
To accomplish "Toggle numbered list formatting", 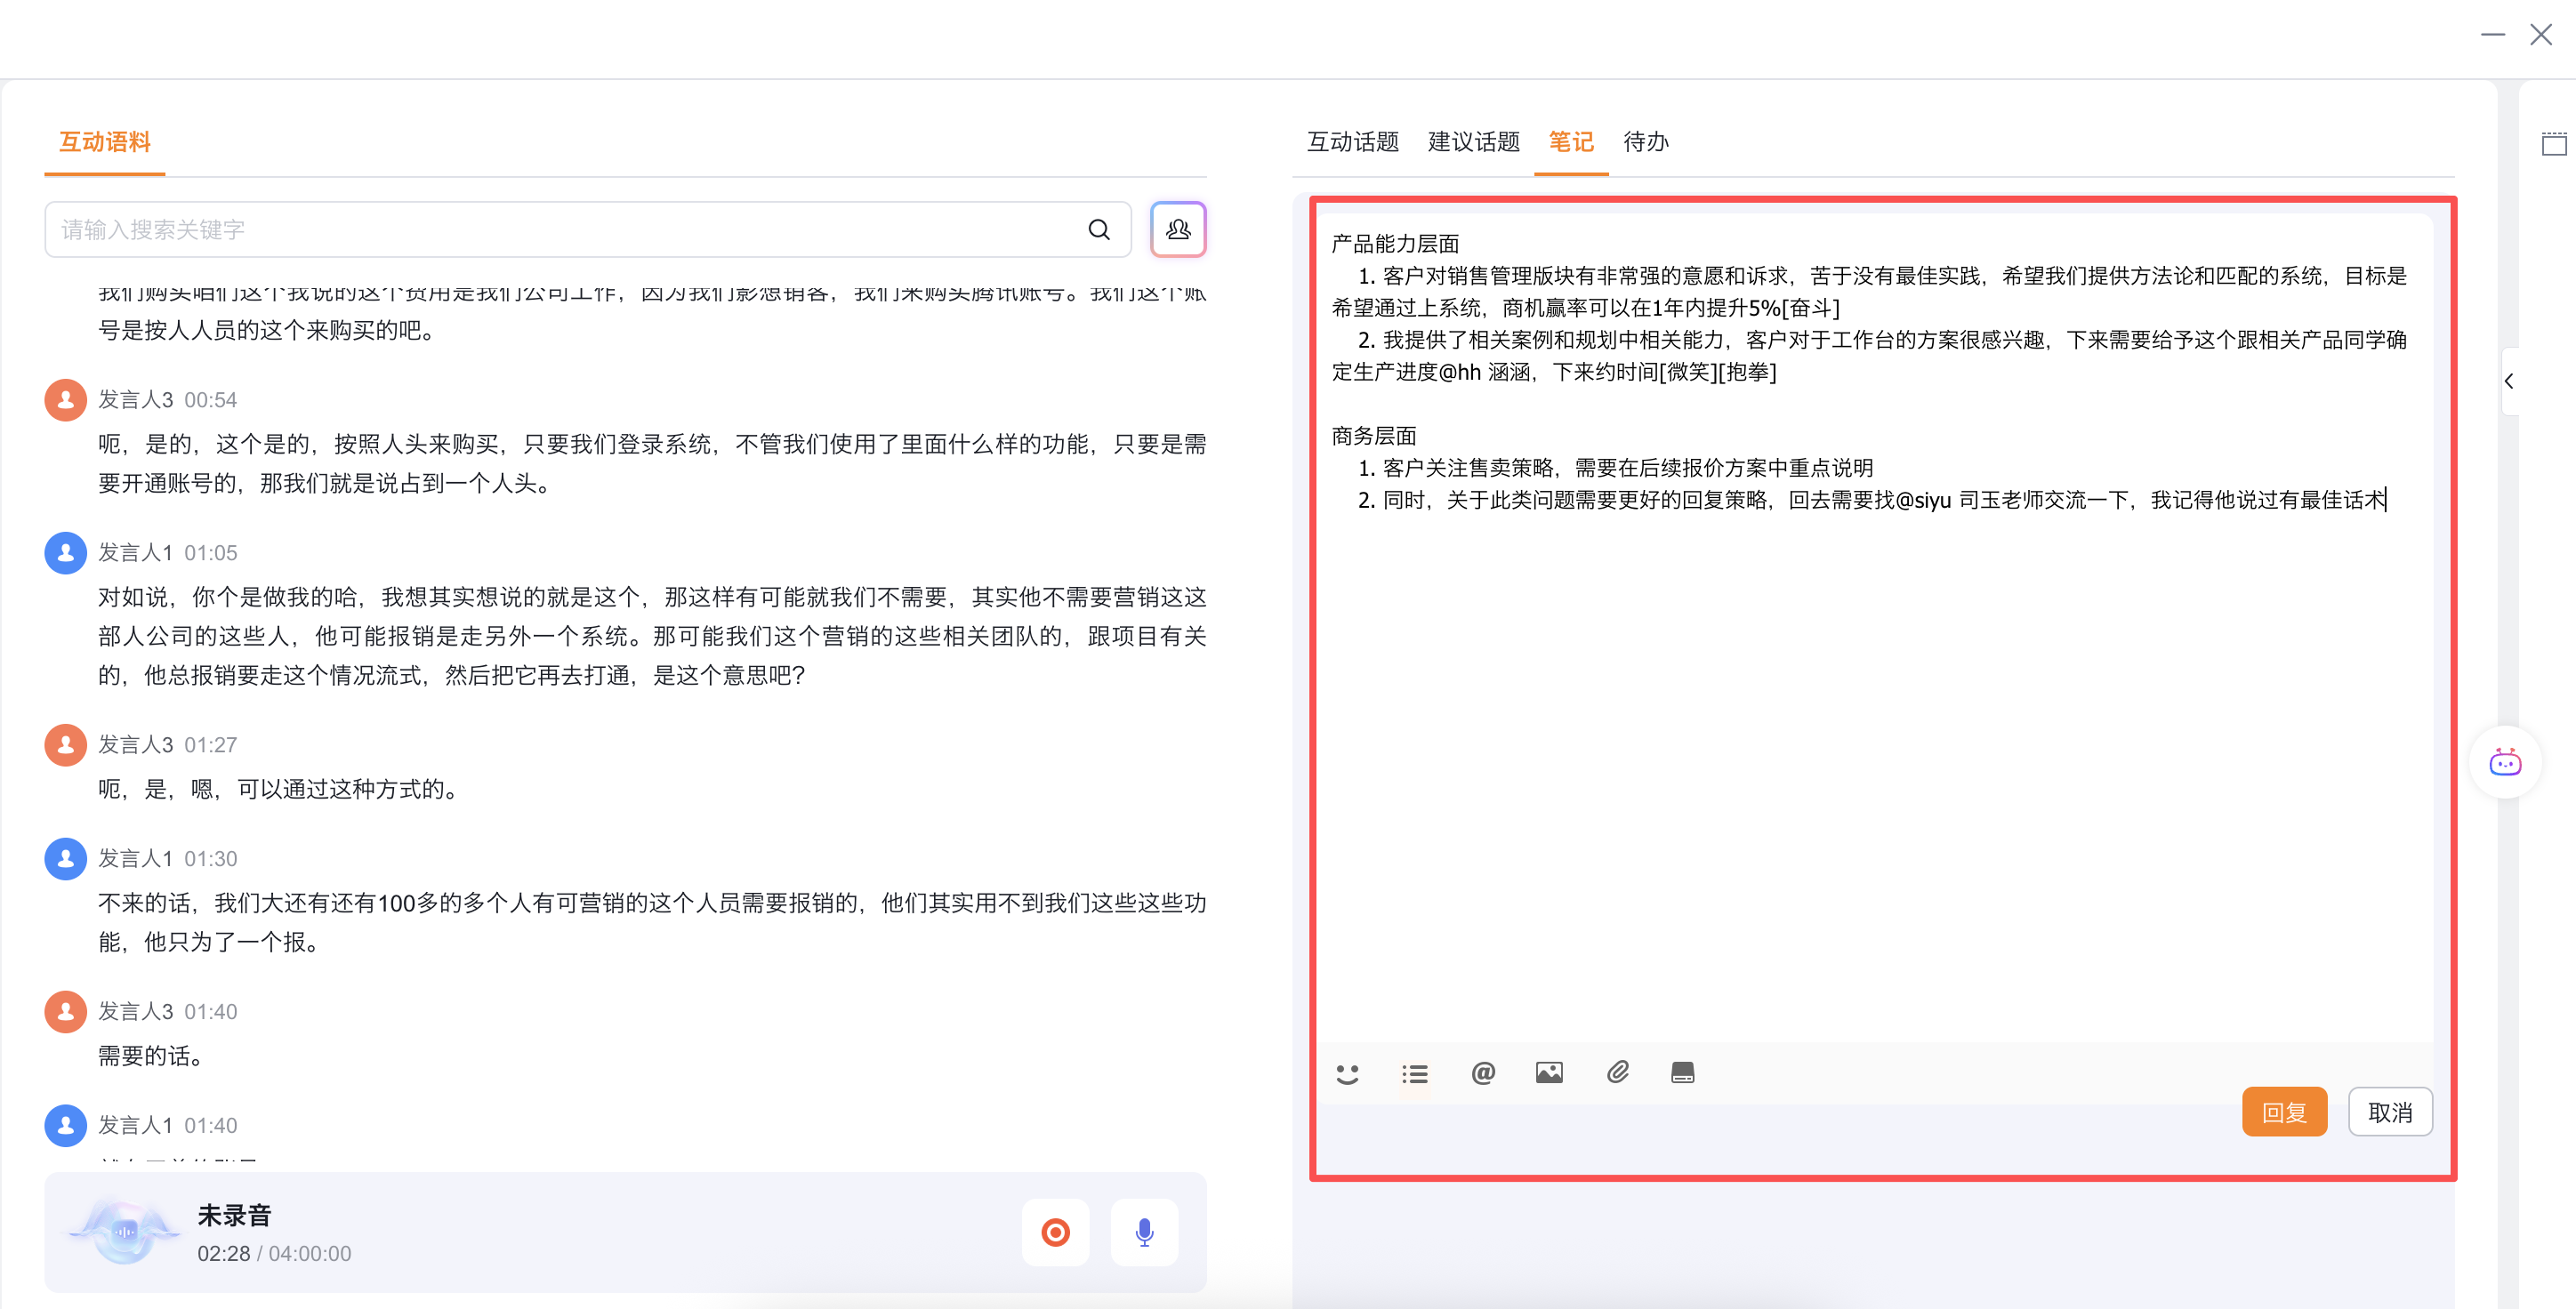I will click(x=1414, y=1074).
